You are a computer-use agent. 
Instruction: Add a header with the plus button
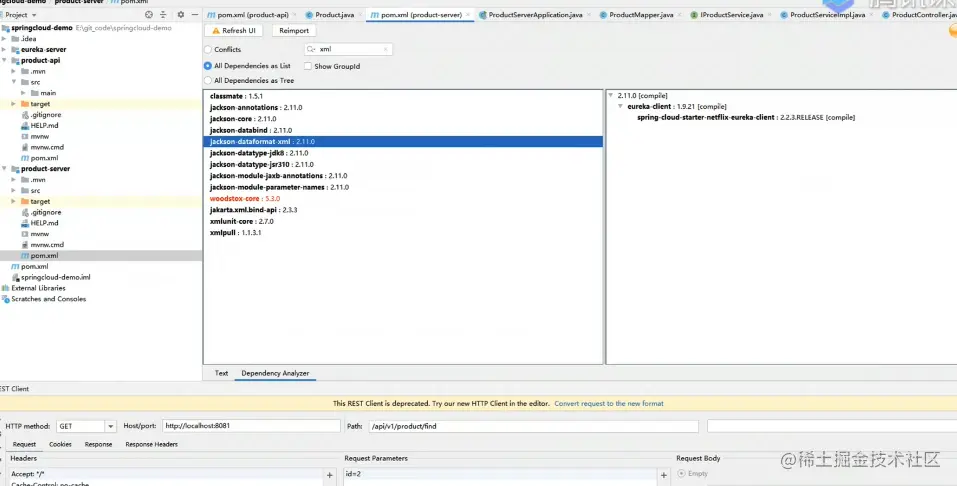coord(330,475)
